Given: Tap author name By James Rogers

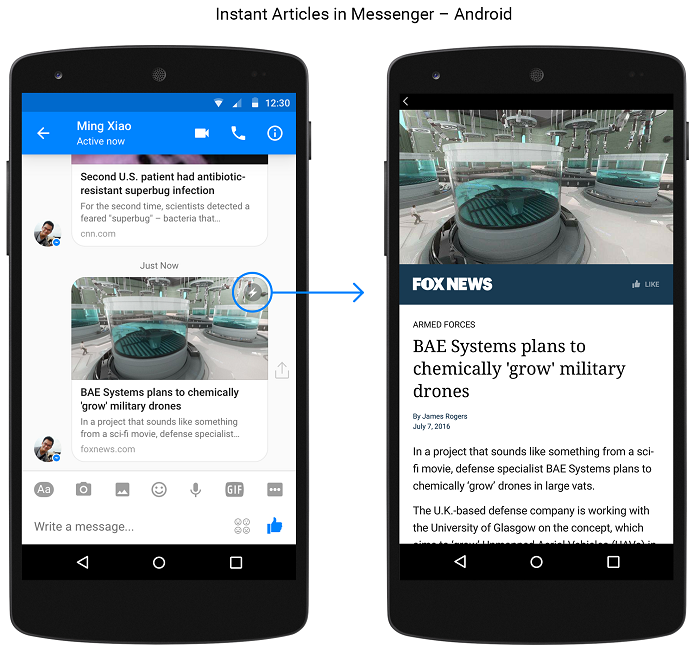Looking at the screenshot, I should pyautogui.click(x=440, y=416).
